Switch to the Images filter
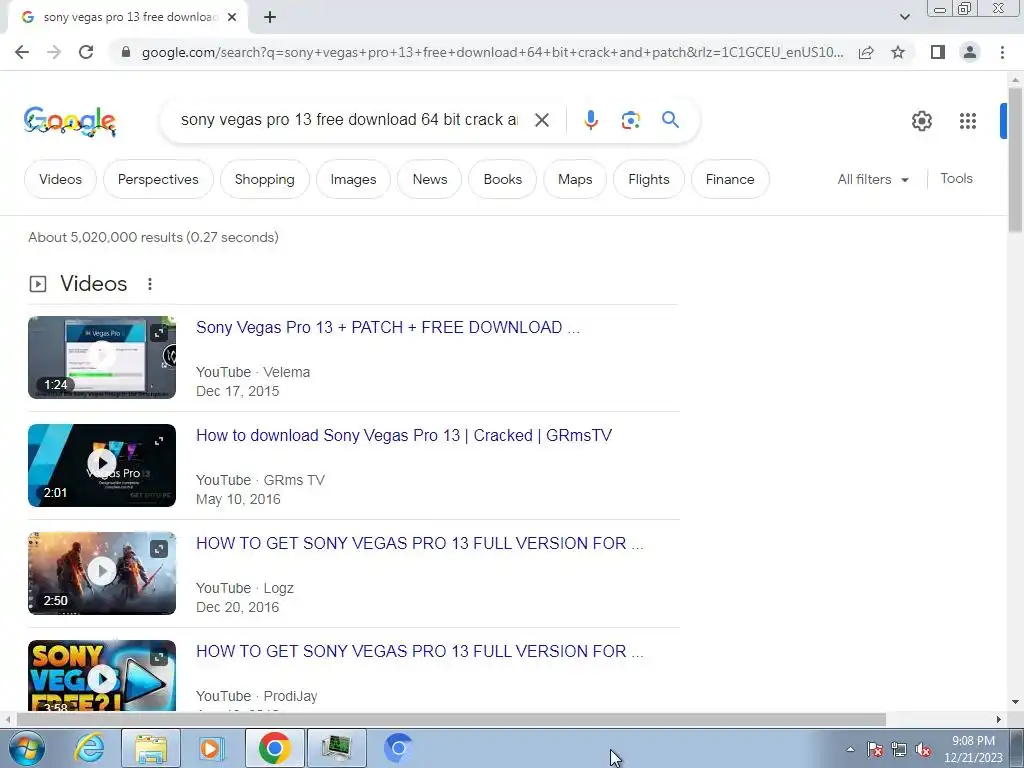The height and width of the screenshot is (768, 1024). 353,180
